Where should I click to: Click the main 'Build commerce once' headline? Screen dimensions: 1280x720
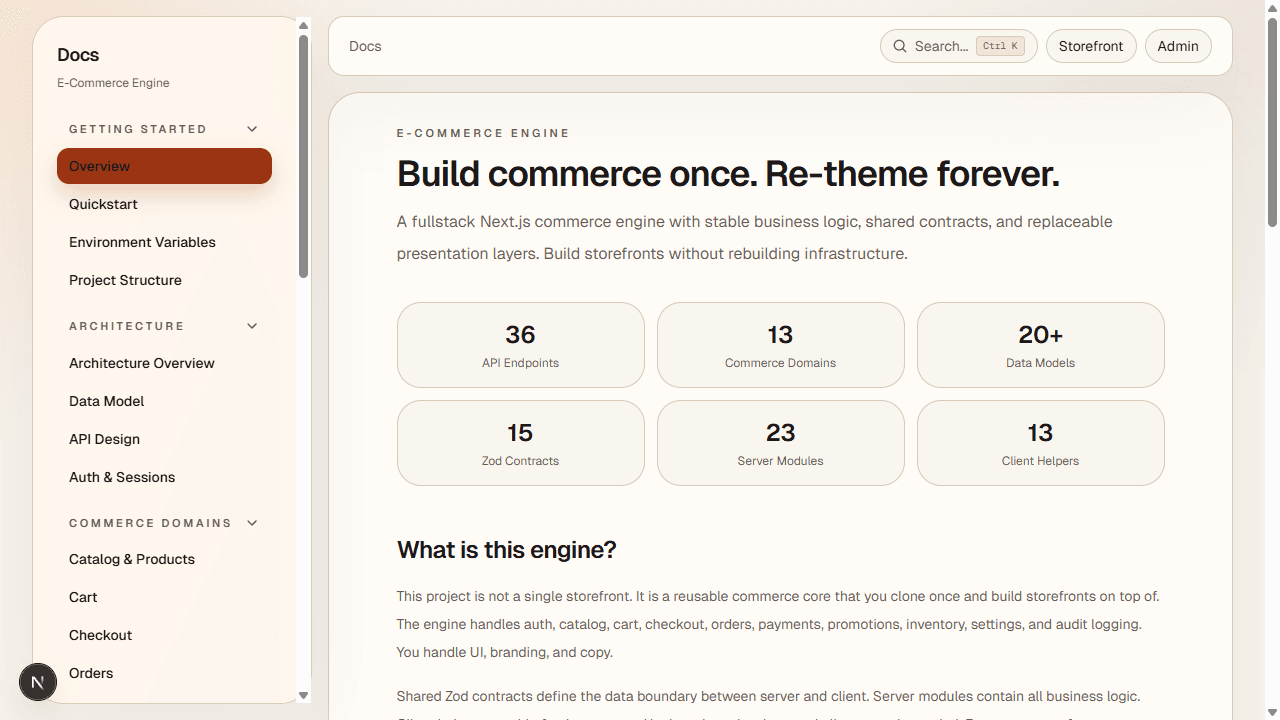(728, 174)
